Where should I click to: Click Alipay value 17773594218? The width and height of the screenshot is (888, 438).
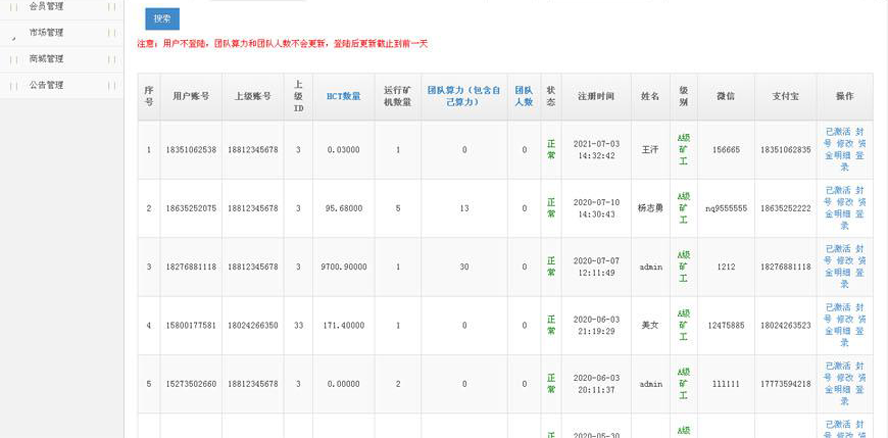pyautogui.click(x=785, y=384)
